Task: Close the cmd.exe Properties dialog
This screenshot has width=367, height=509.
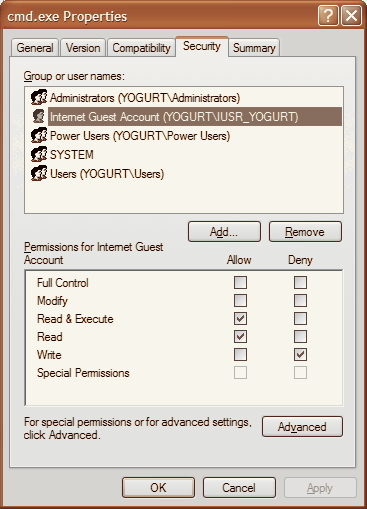Action: coord(351,16)
